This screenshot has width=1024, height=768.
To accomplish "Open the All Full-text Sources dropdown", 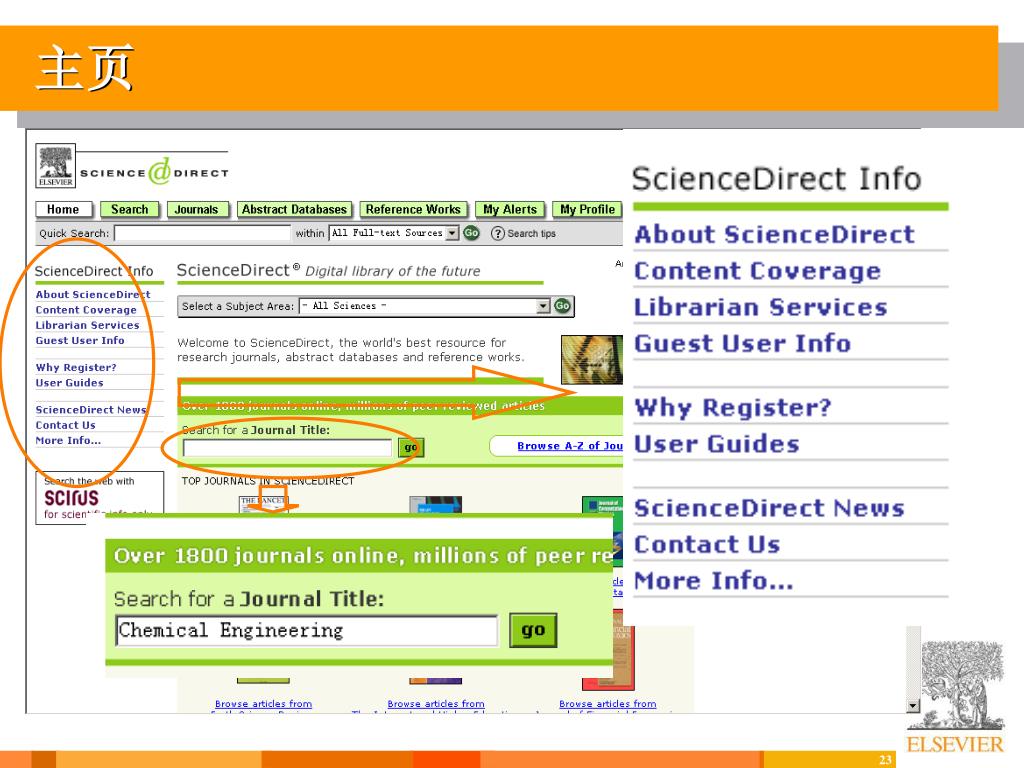I will click(394, 233).
